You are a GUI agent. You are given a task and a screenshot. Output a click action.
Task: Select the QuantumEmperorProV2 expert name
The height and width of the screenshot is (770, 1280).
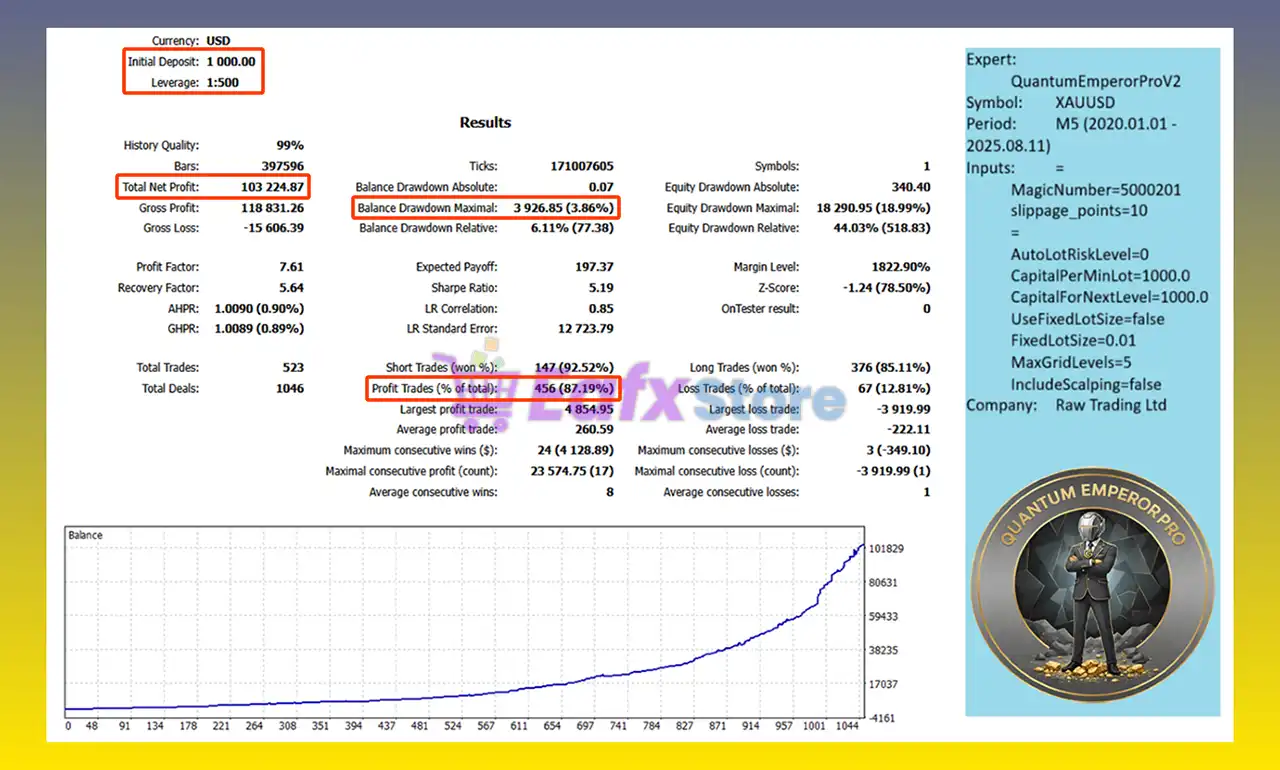pos(1095,81)
